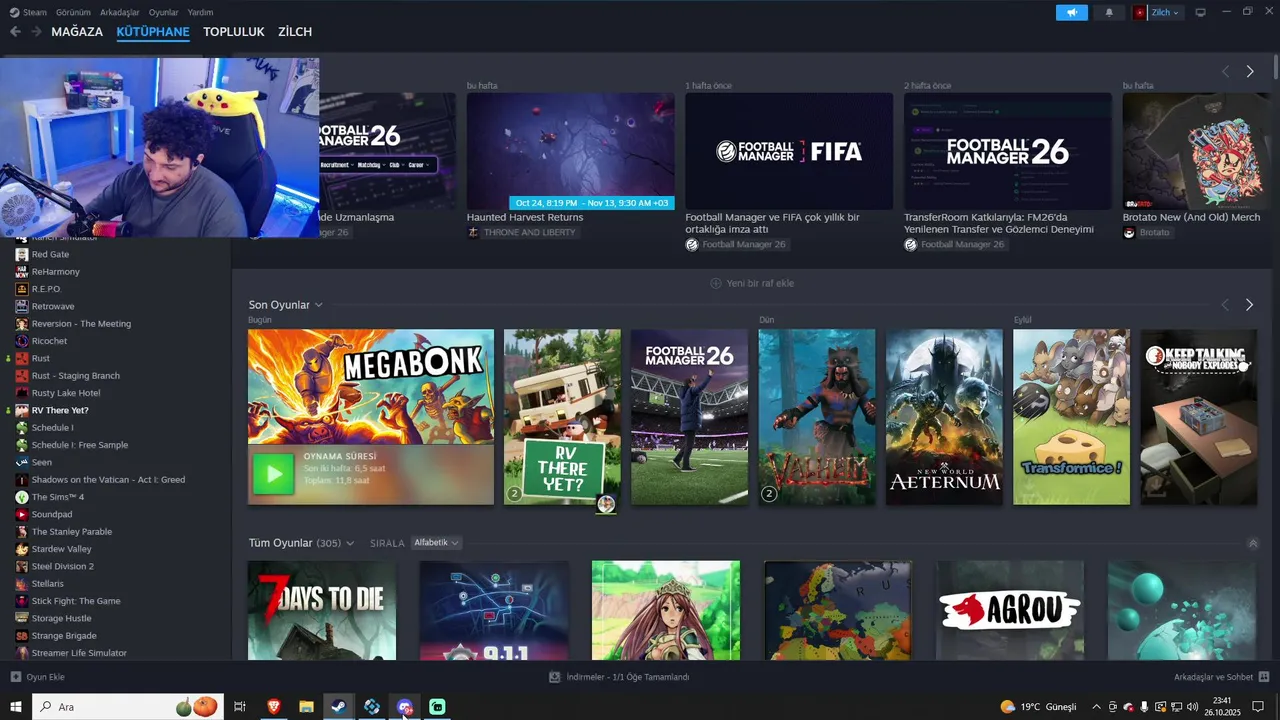Click RV There Yet? game cover

(x=562, y=417)
